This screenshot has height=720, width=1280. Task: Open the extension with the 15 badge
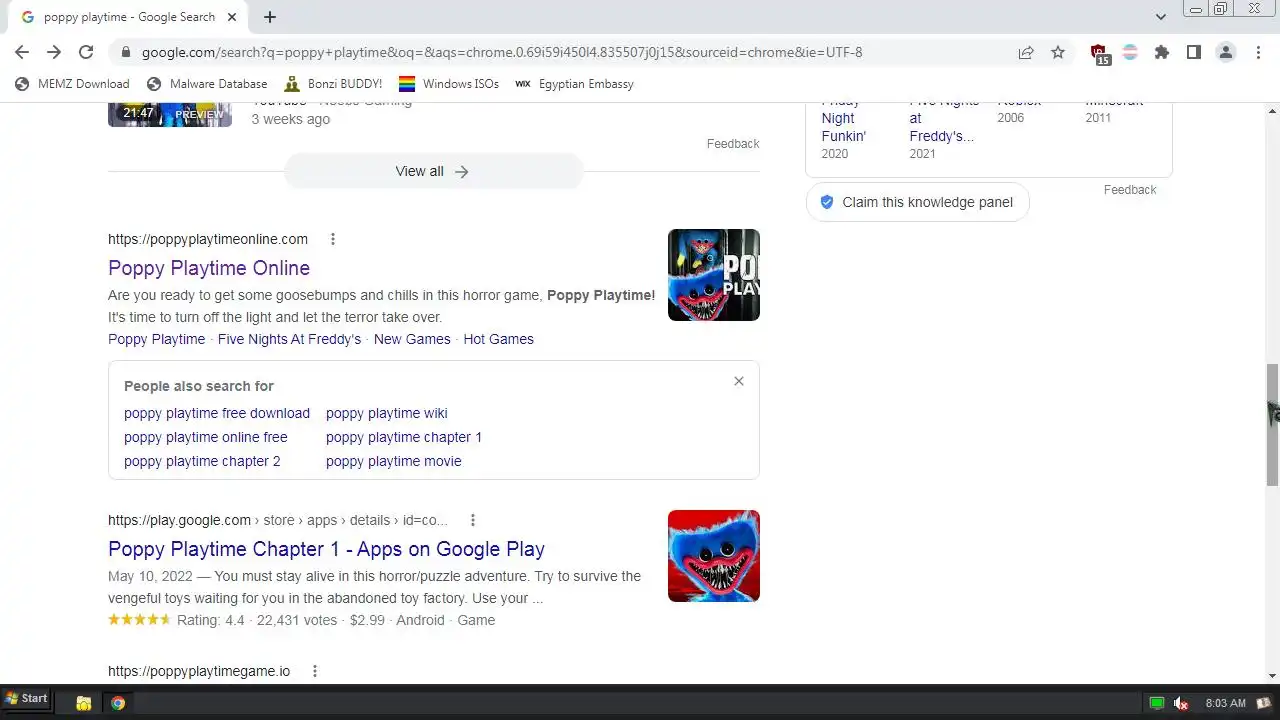pyautogui.click(x=1099, y=54)
